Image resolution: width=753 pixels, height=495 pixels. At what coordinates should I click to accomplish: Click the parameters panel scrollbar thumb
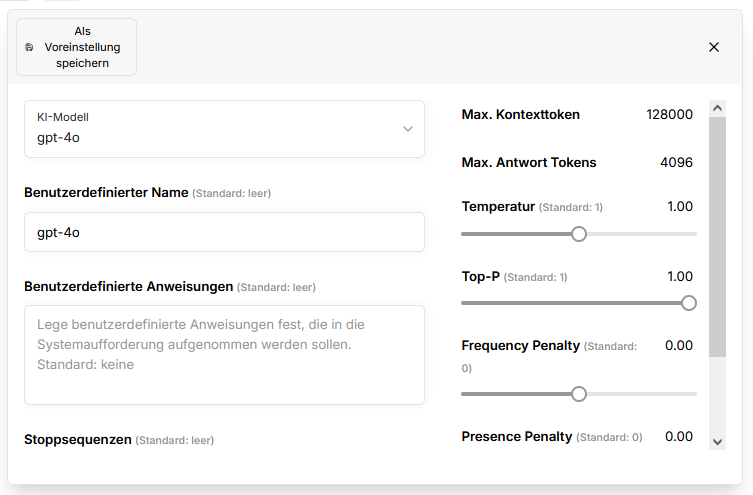pos(717,235)
